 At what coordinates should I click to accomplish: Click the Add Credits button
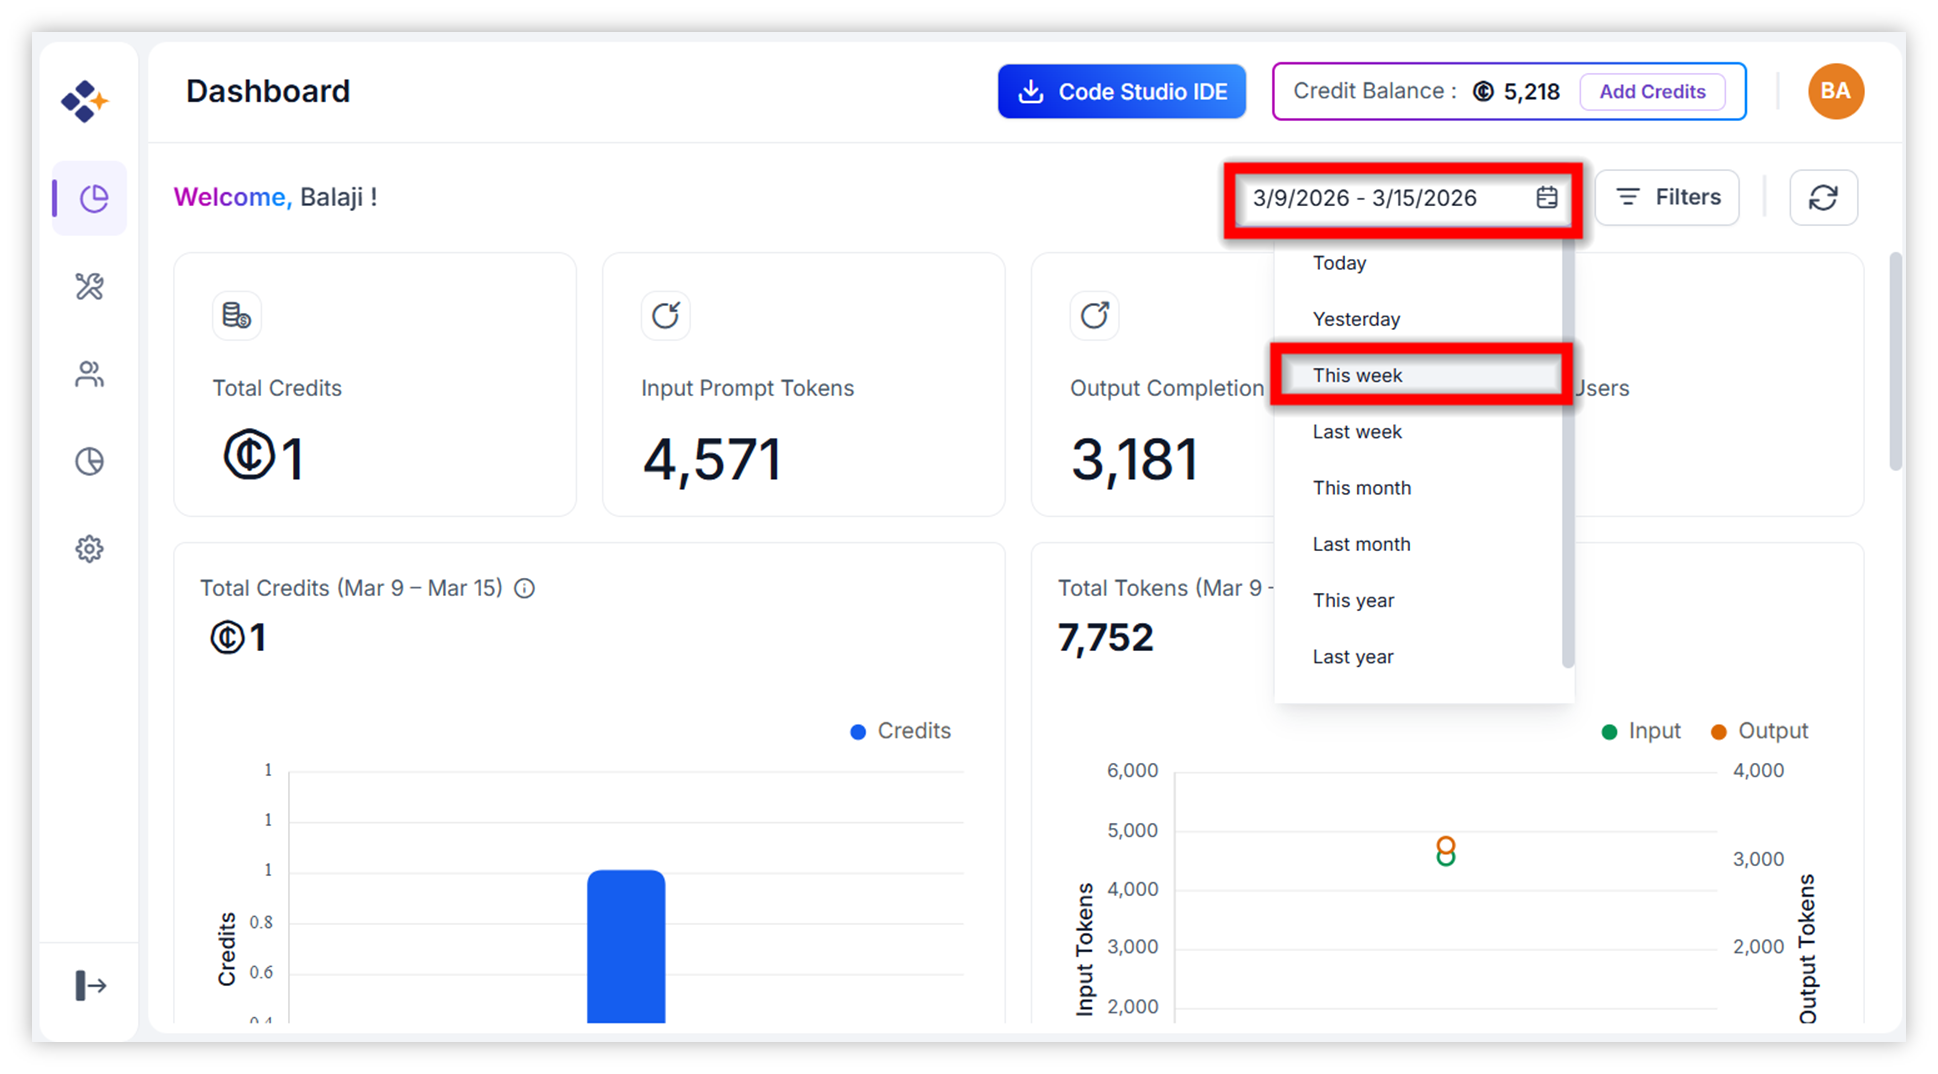pyautogui.click(x=1652, y=92)
